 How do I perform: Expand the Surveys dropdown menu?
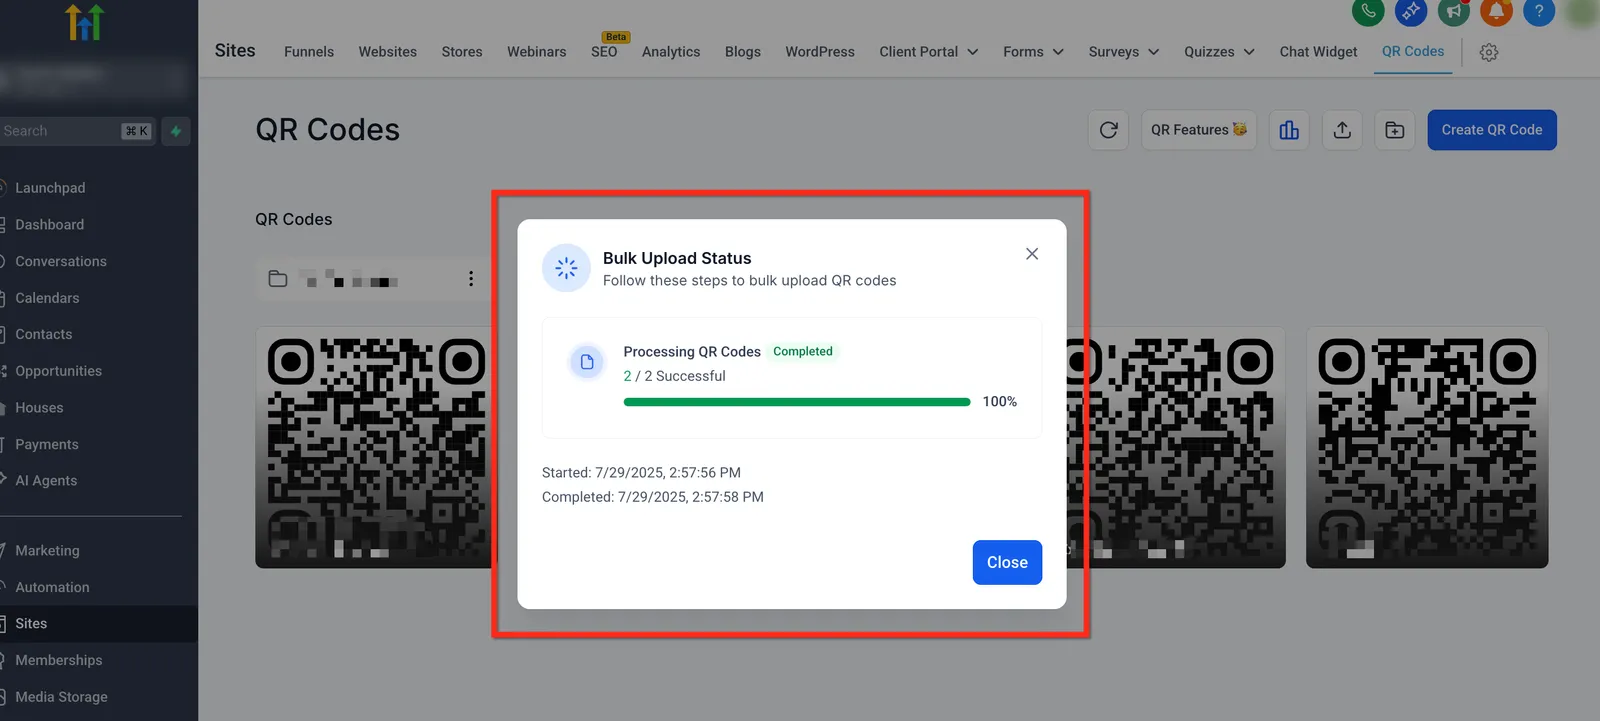point(1124,52)
